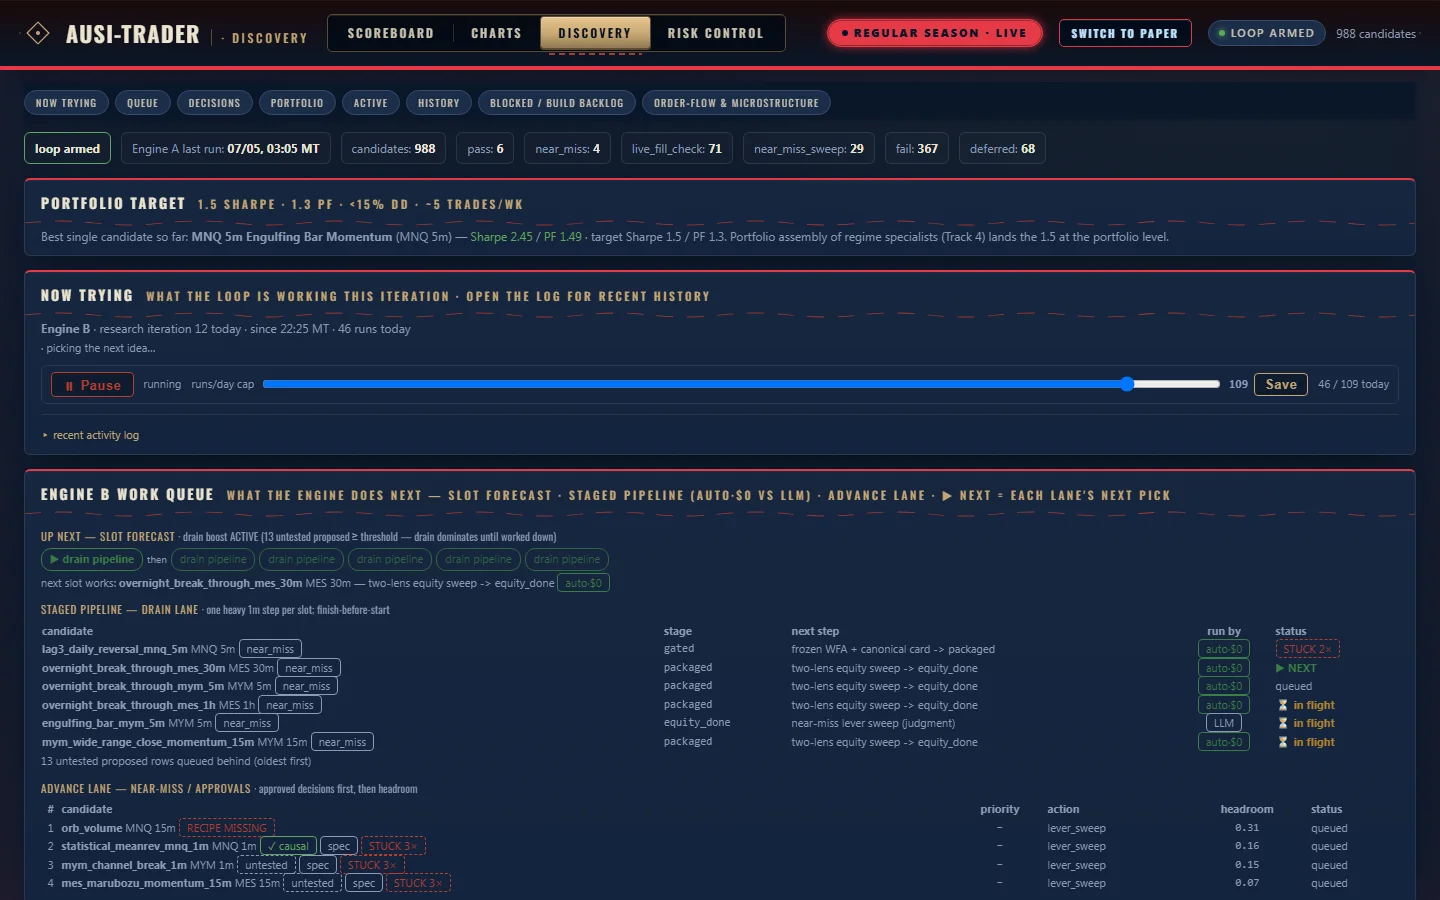
Task: Click the play triangle in the active drain pipeline pill
Action: (55, 560)
